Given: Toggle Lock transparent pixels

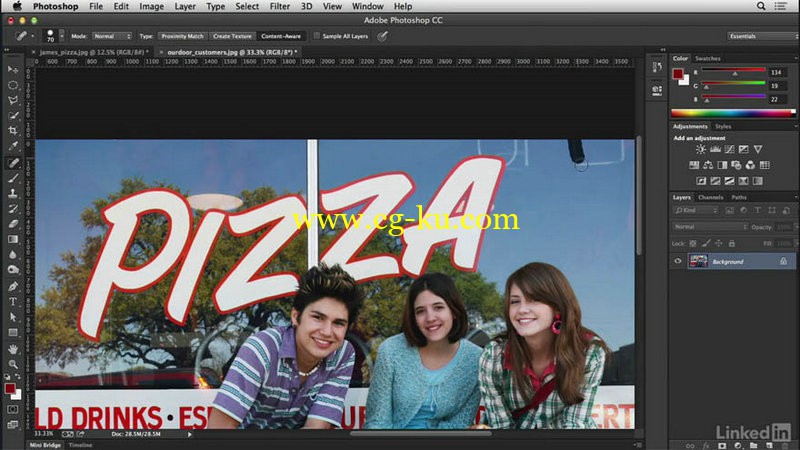Looking at the screenshot, I should pos(692,243).
